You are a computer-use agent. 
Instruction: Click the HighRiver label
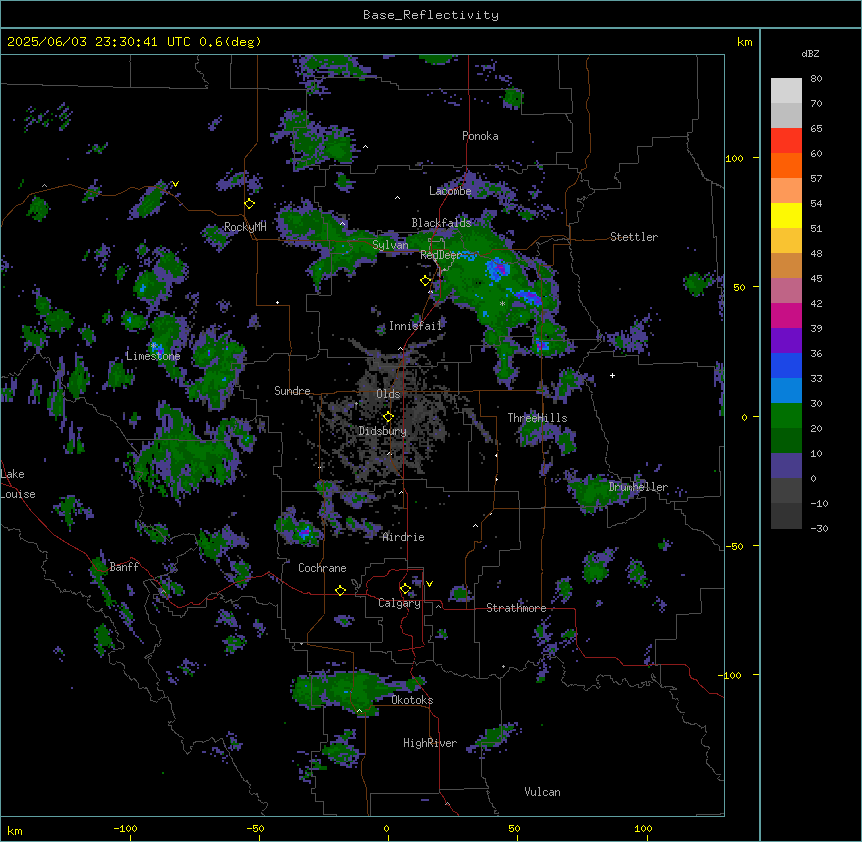pyautogui.click(x=430, y=743)
